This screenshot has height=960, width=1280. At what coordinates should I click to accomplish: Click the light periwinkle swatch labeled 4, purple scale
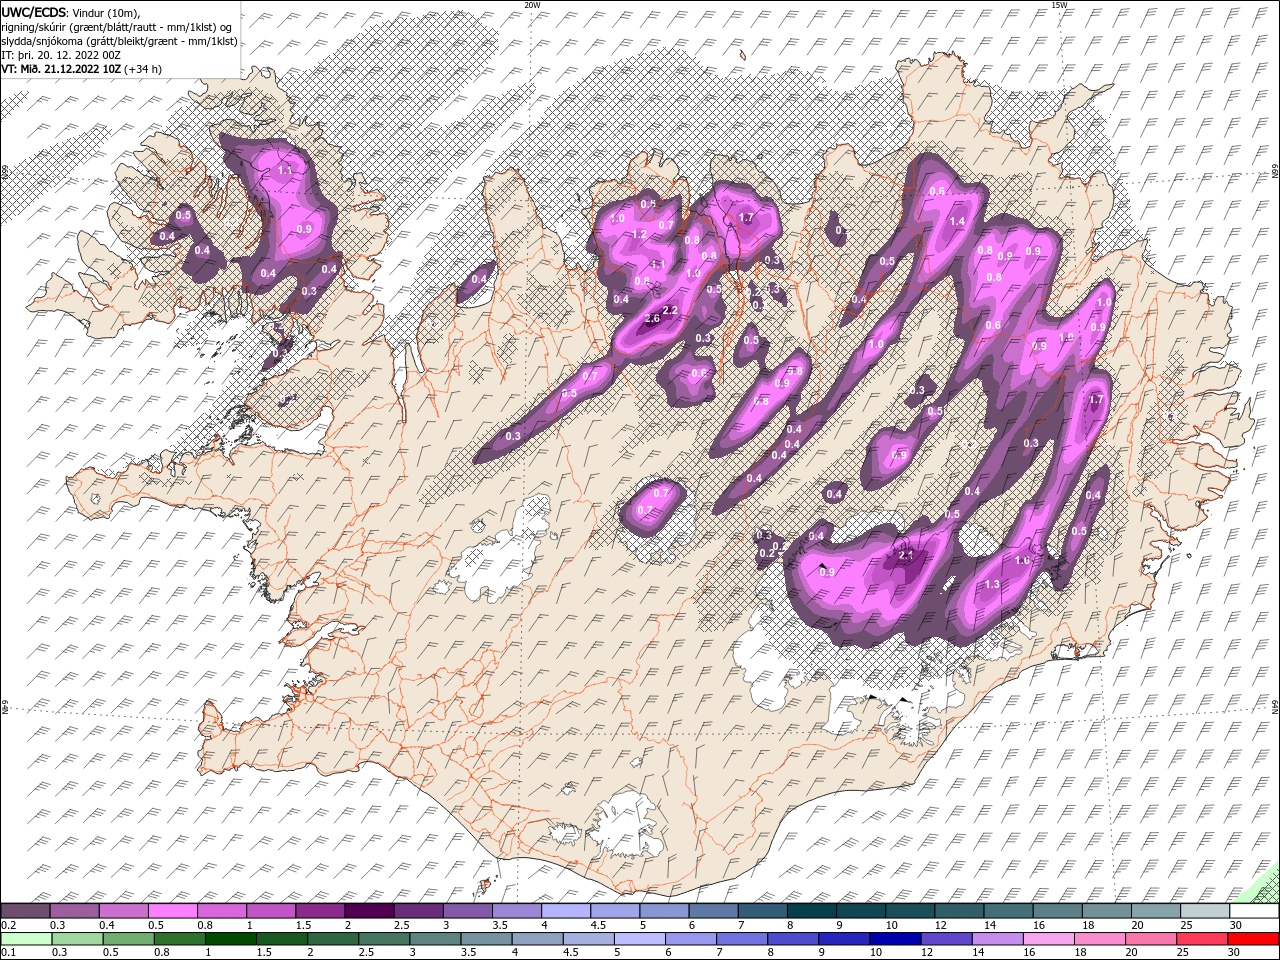566,911
